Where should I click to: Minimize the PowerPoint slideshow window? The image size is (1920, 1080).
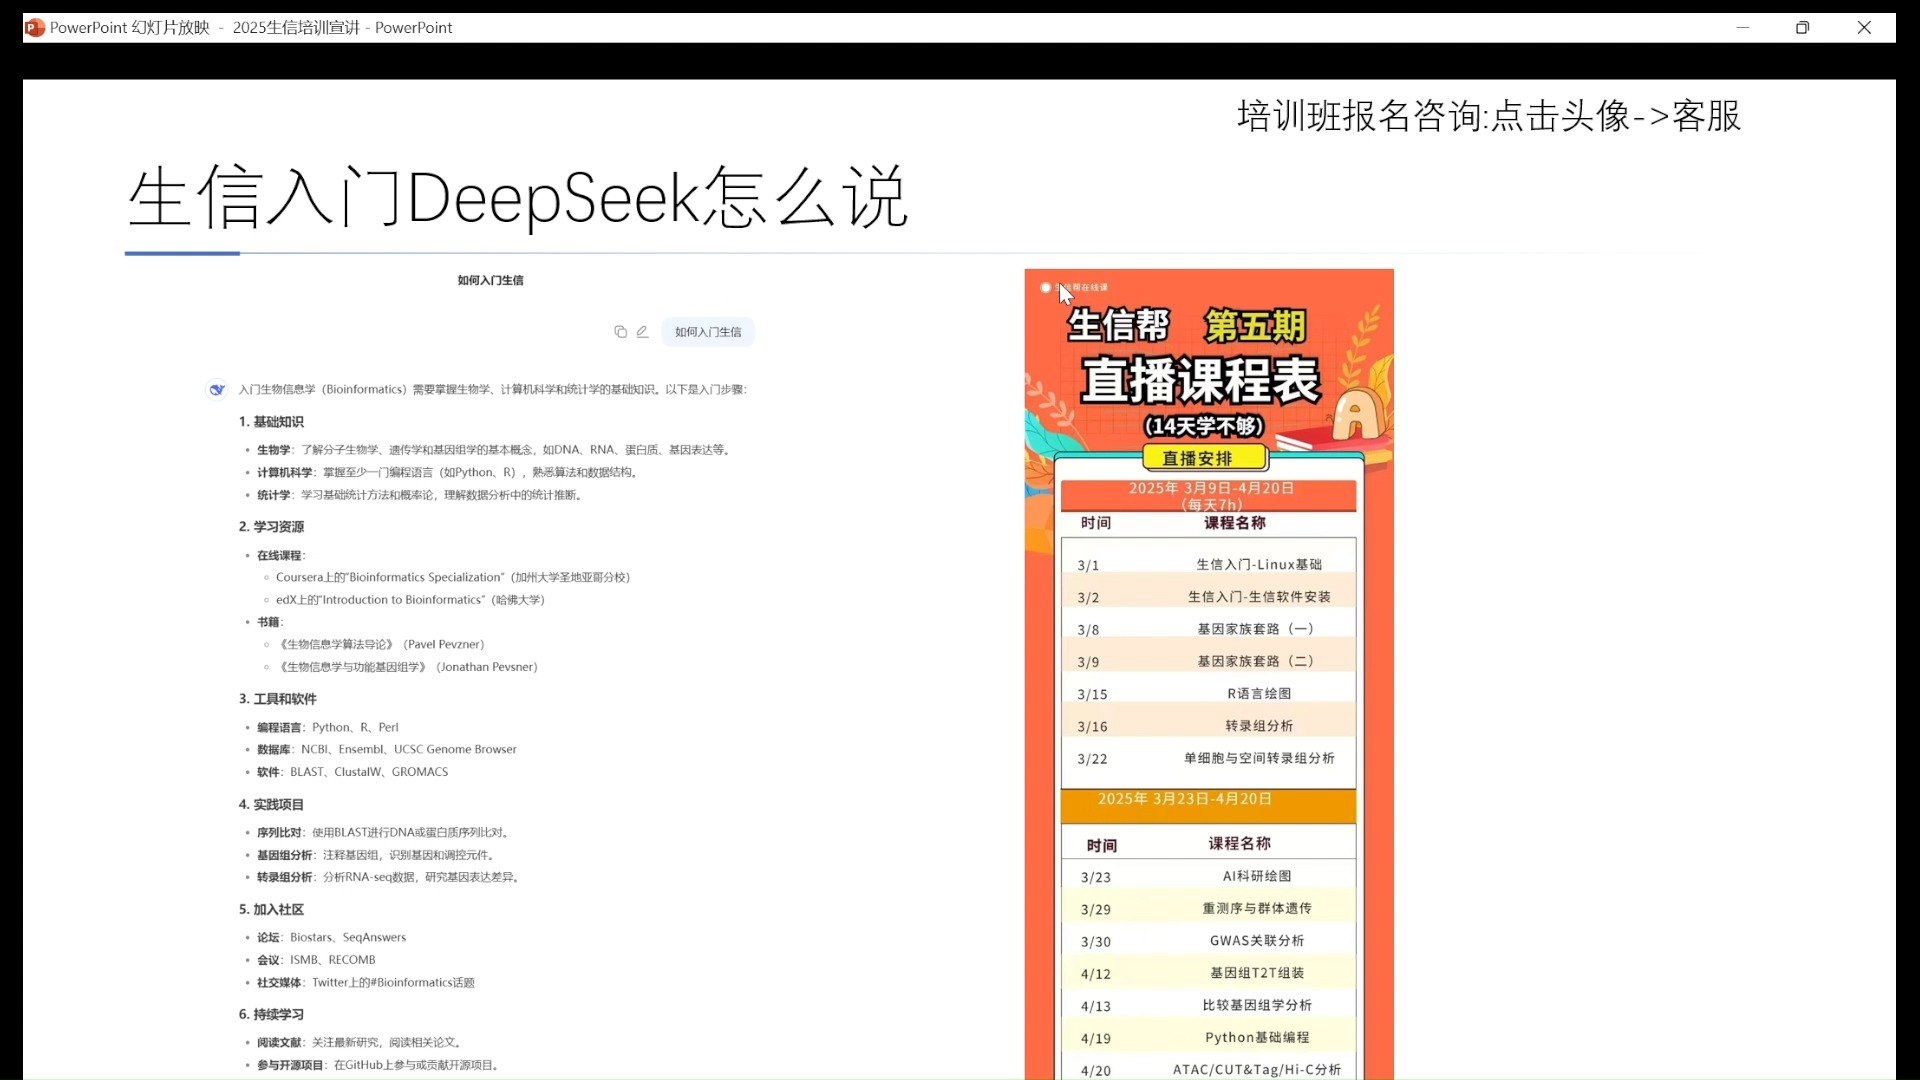click(1742, 28)
